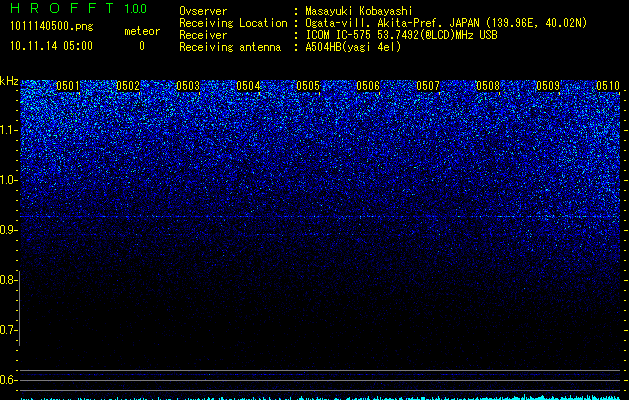Click the 0504 time marker
Viewport: 629px width, 400px height.
(248, 86)
